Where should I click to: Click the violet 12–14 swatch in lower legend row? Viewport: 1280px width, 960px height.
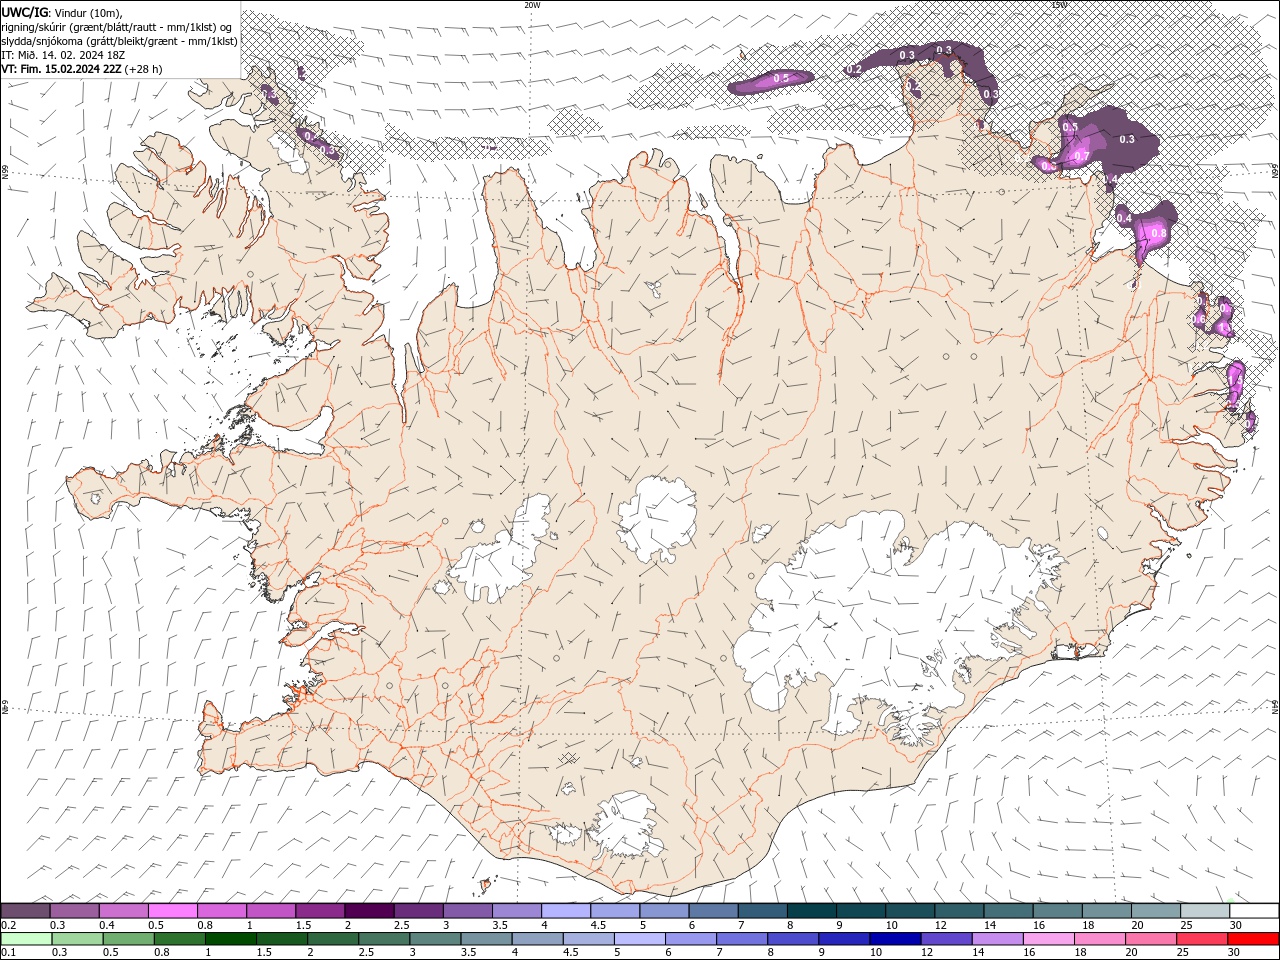(x=946, y=939)
